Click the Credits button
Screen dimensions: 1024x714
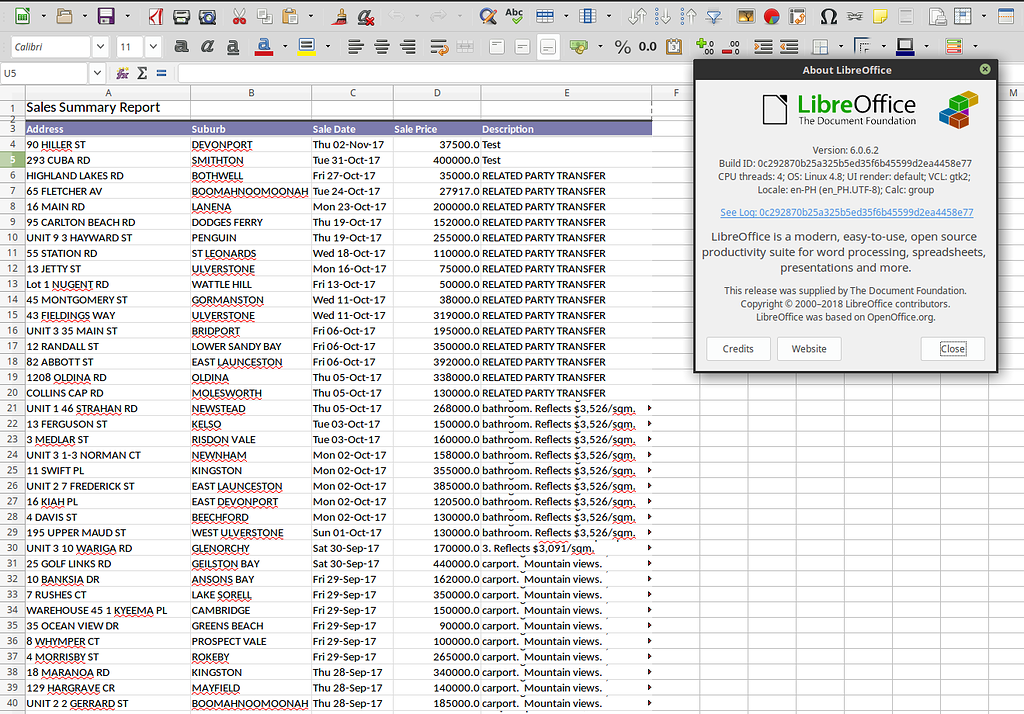pos(738,349)
